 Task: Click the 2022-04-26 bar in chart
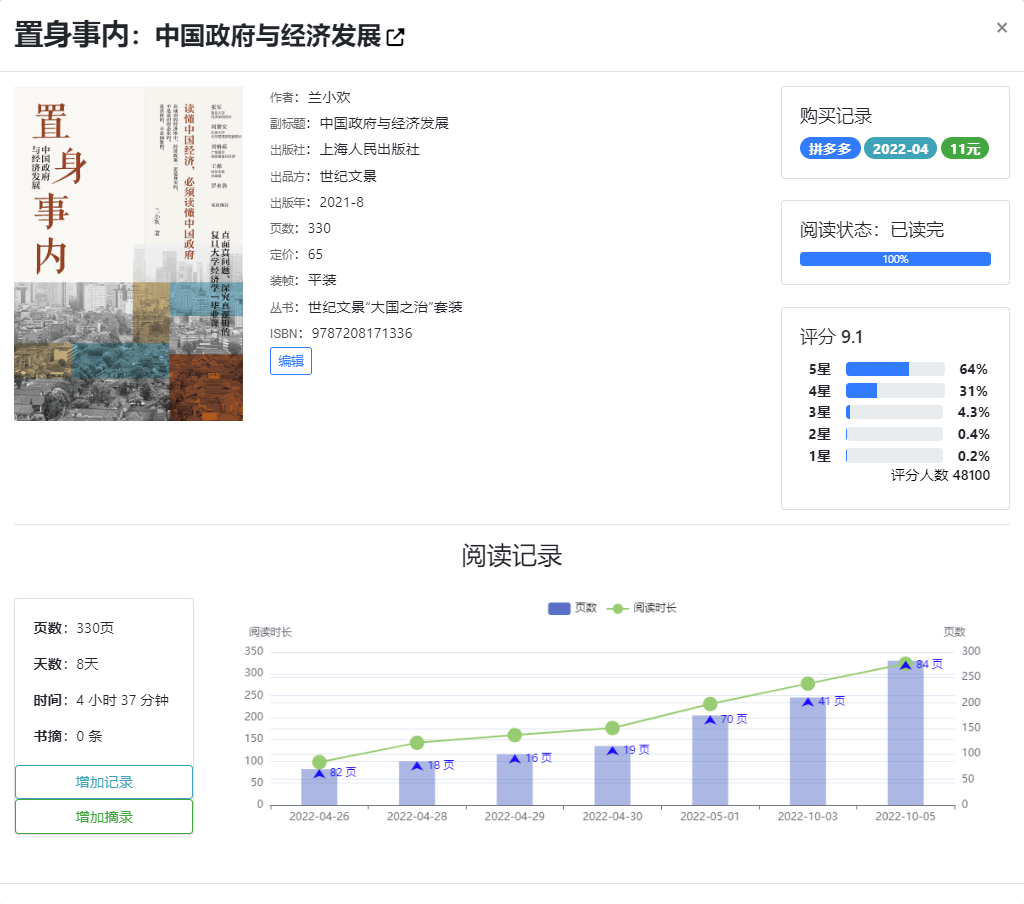(319, 787)
